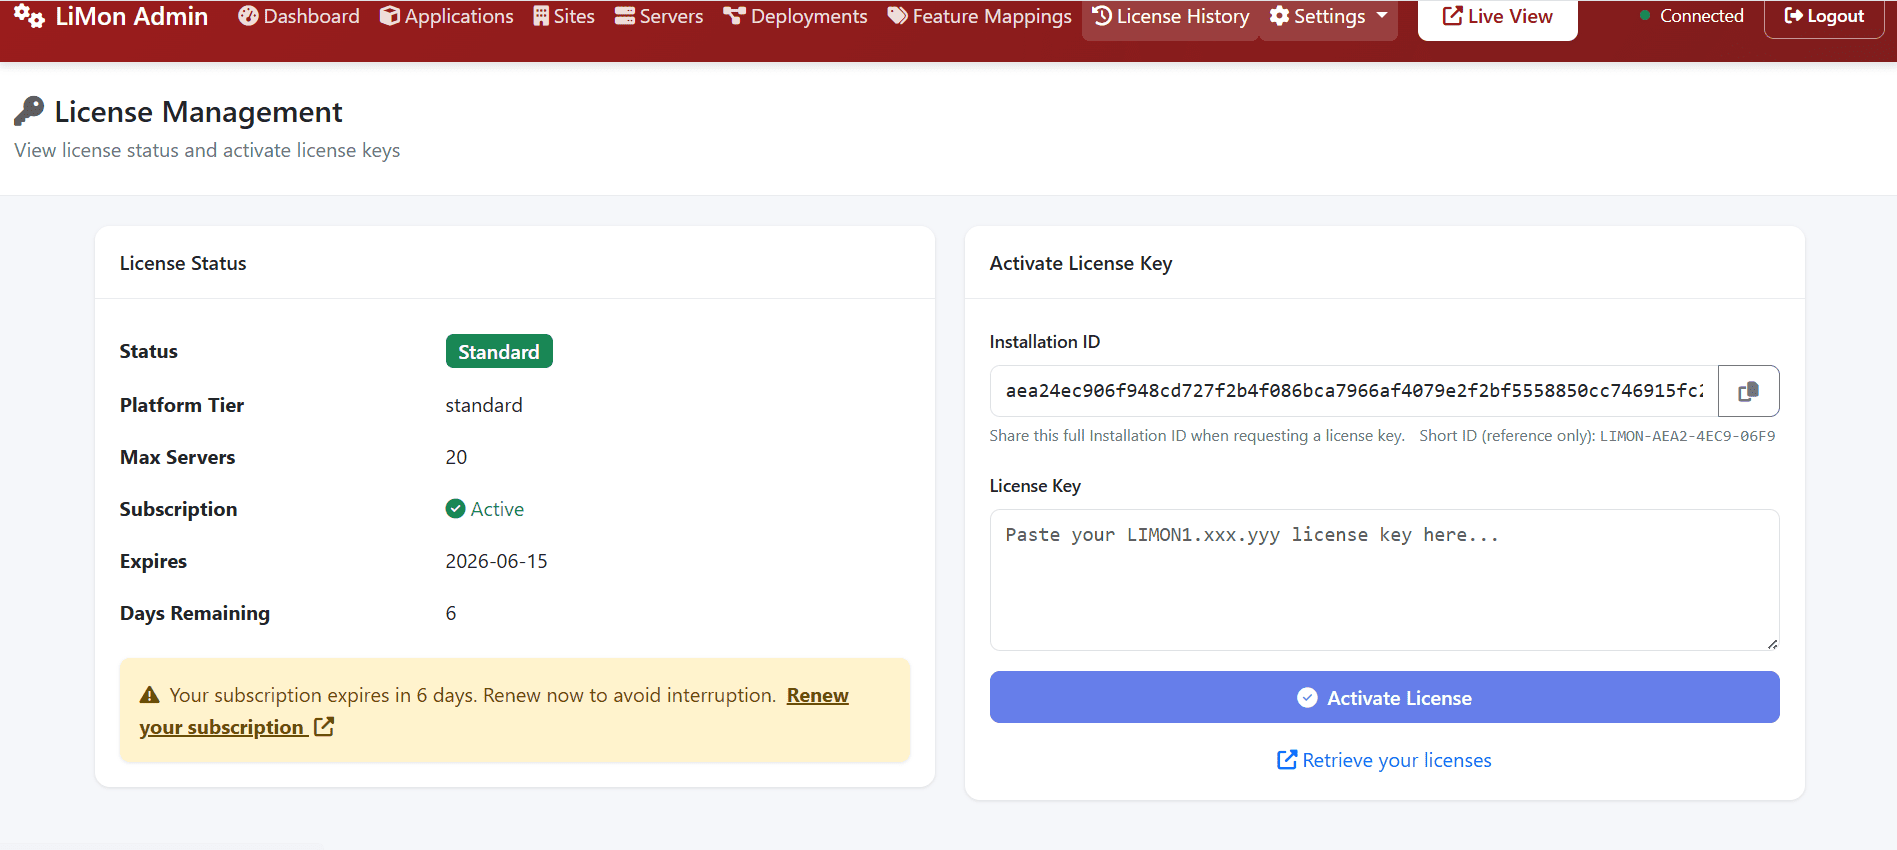Select the License History tab
The width and height of the screenshot is (1897, 850).
click(1171, 16)
